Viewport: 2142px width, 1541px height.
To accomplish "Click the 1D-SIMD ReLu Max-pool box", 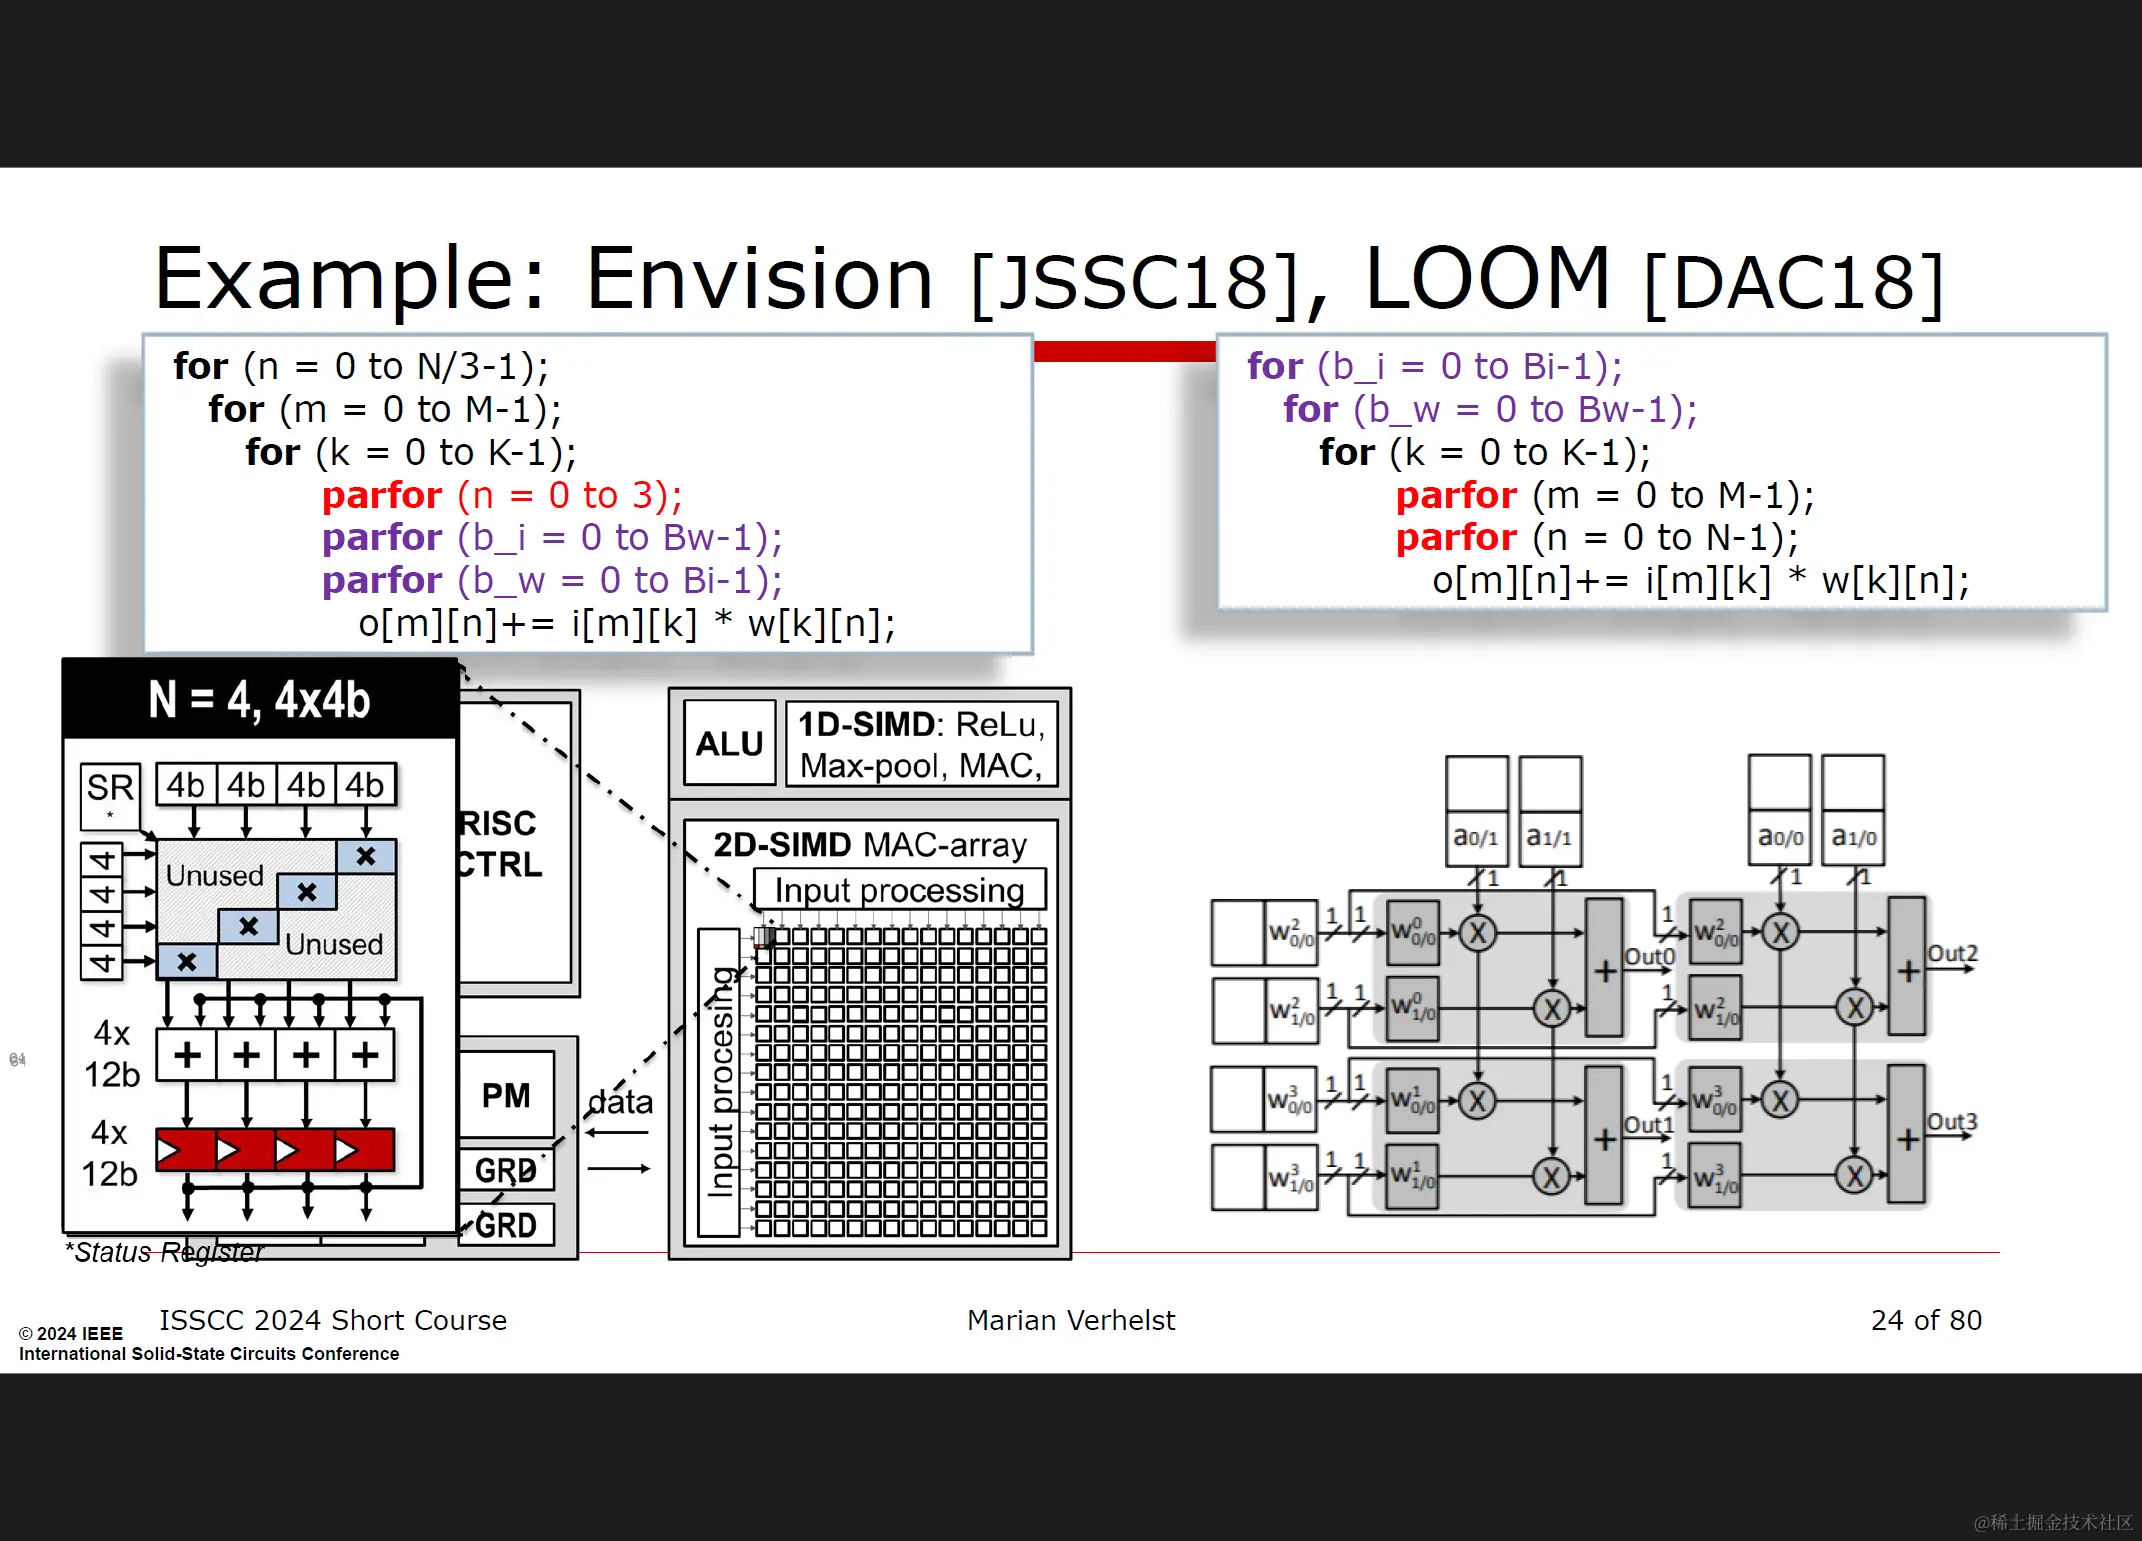I will click(x=920, y=745).
